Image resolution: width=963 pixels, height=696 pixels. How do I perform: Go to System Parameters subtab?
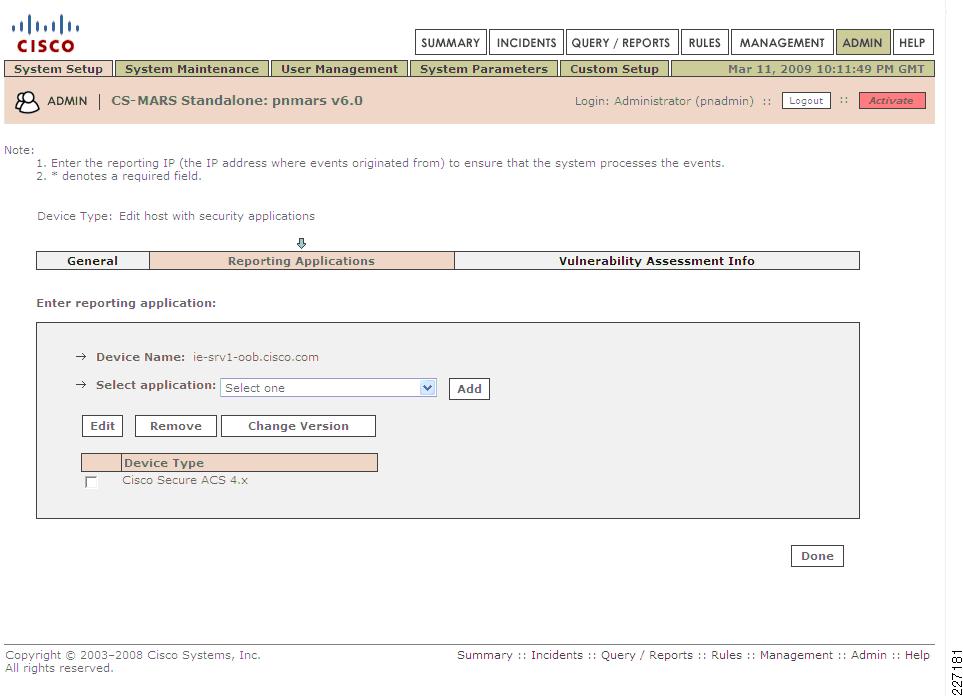click(x=483, y=69)
